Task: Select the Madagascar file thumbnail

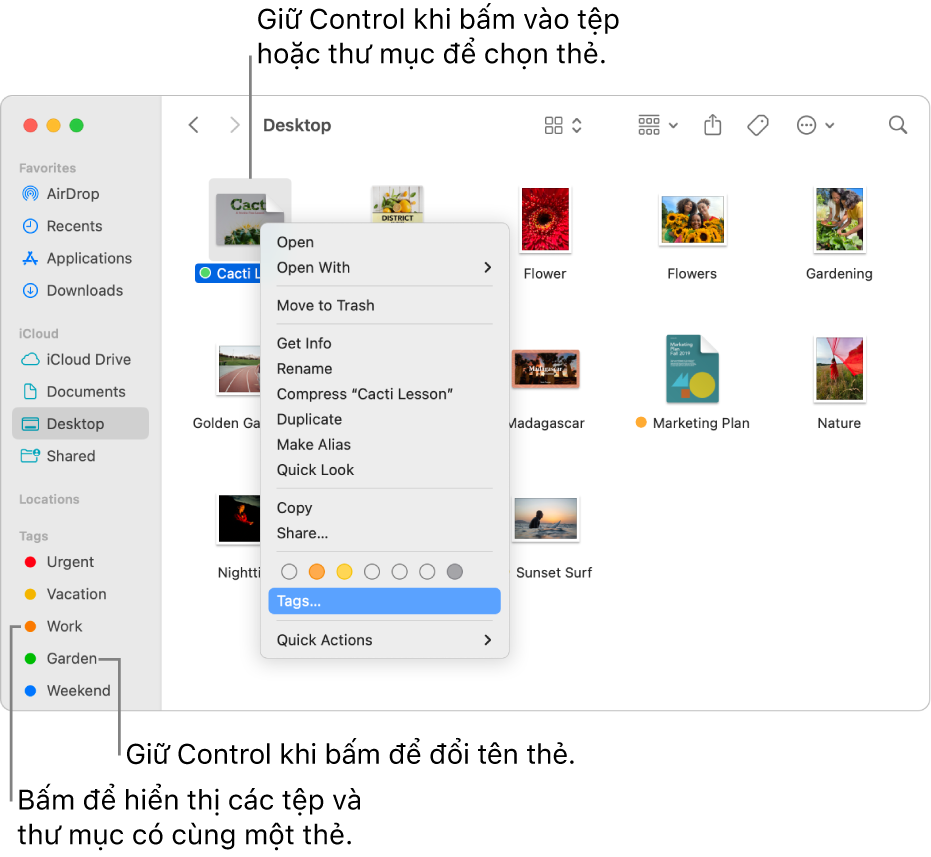Action: [x=545, y=369]
